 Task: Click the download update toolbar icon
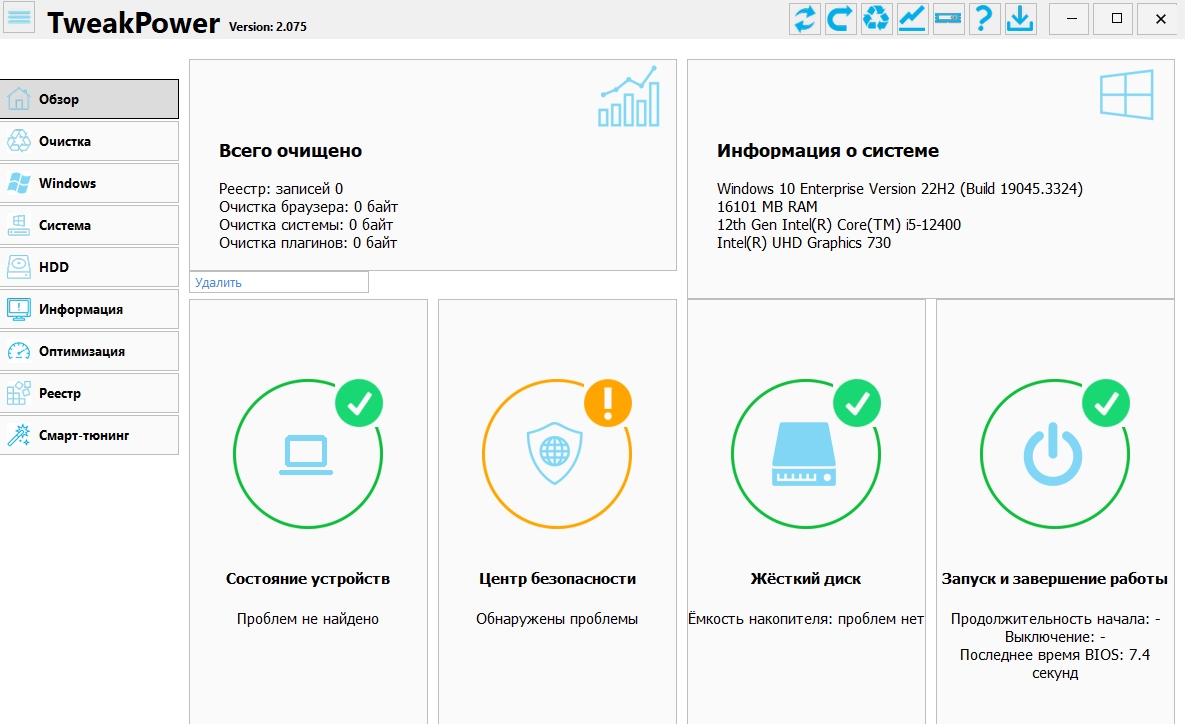pos(1020,19)
